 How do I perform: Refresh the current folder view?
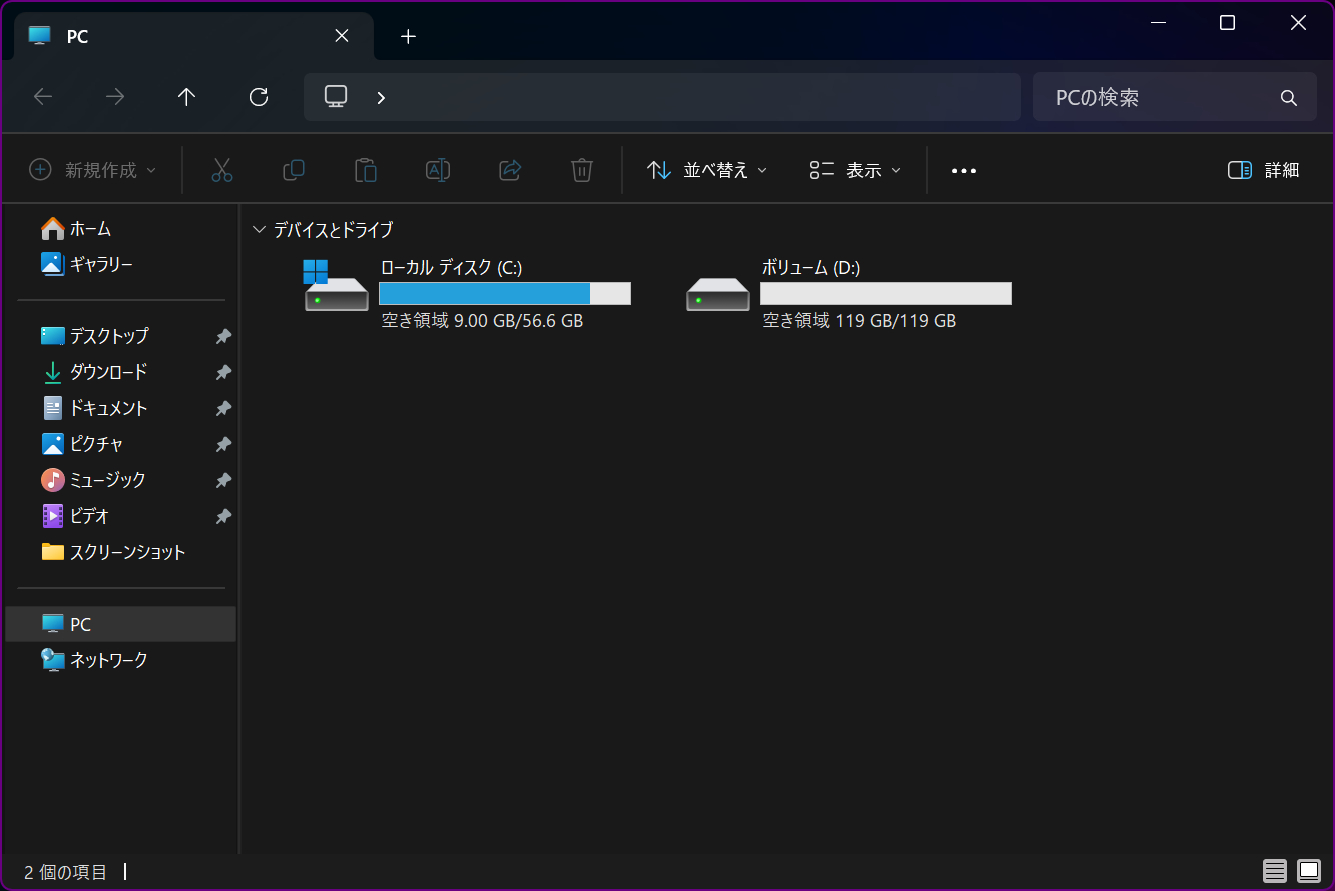[259, 97]
